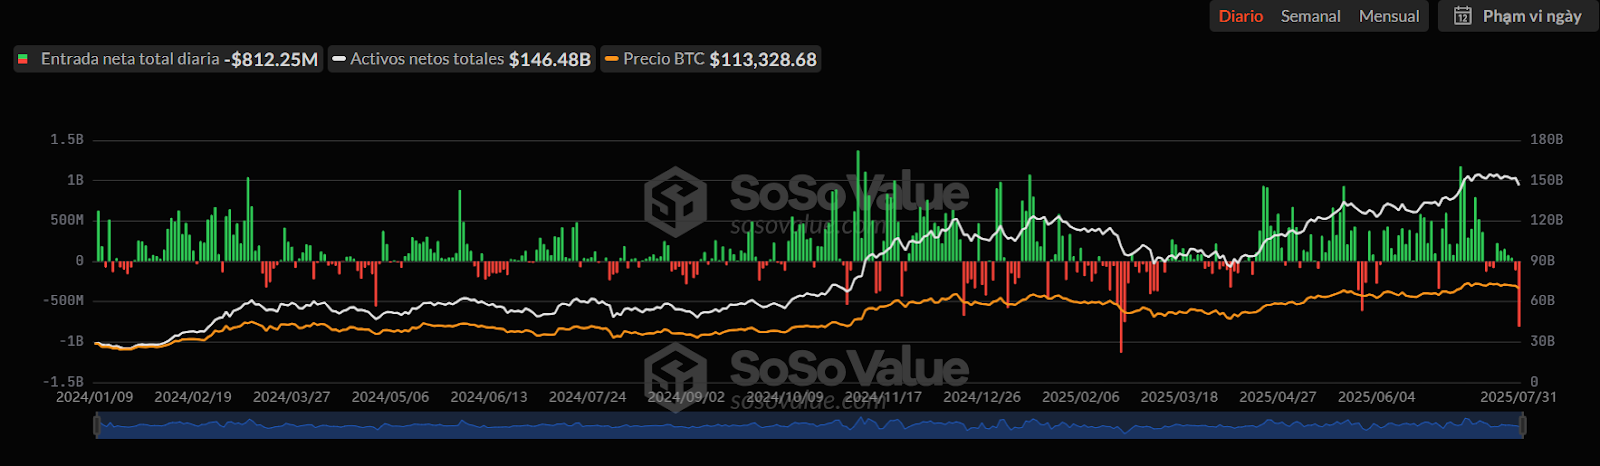Click the 2024/05/06 x-axis date label
This screenshot has width=1600, height=466.
pos(390,397)
